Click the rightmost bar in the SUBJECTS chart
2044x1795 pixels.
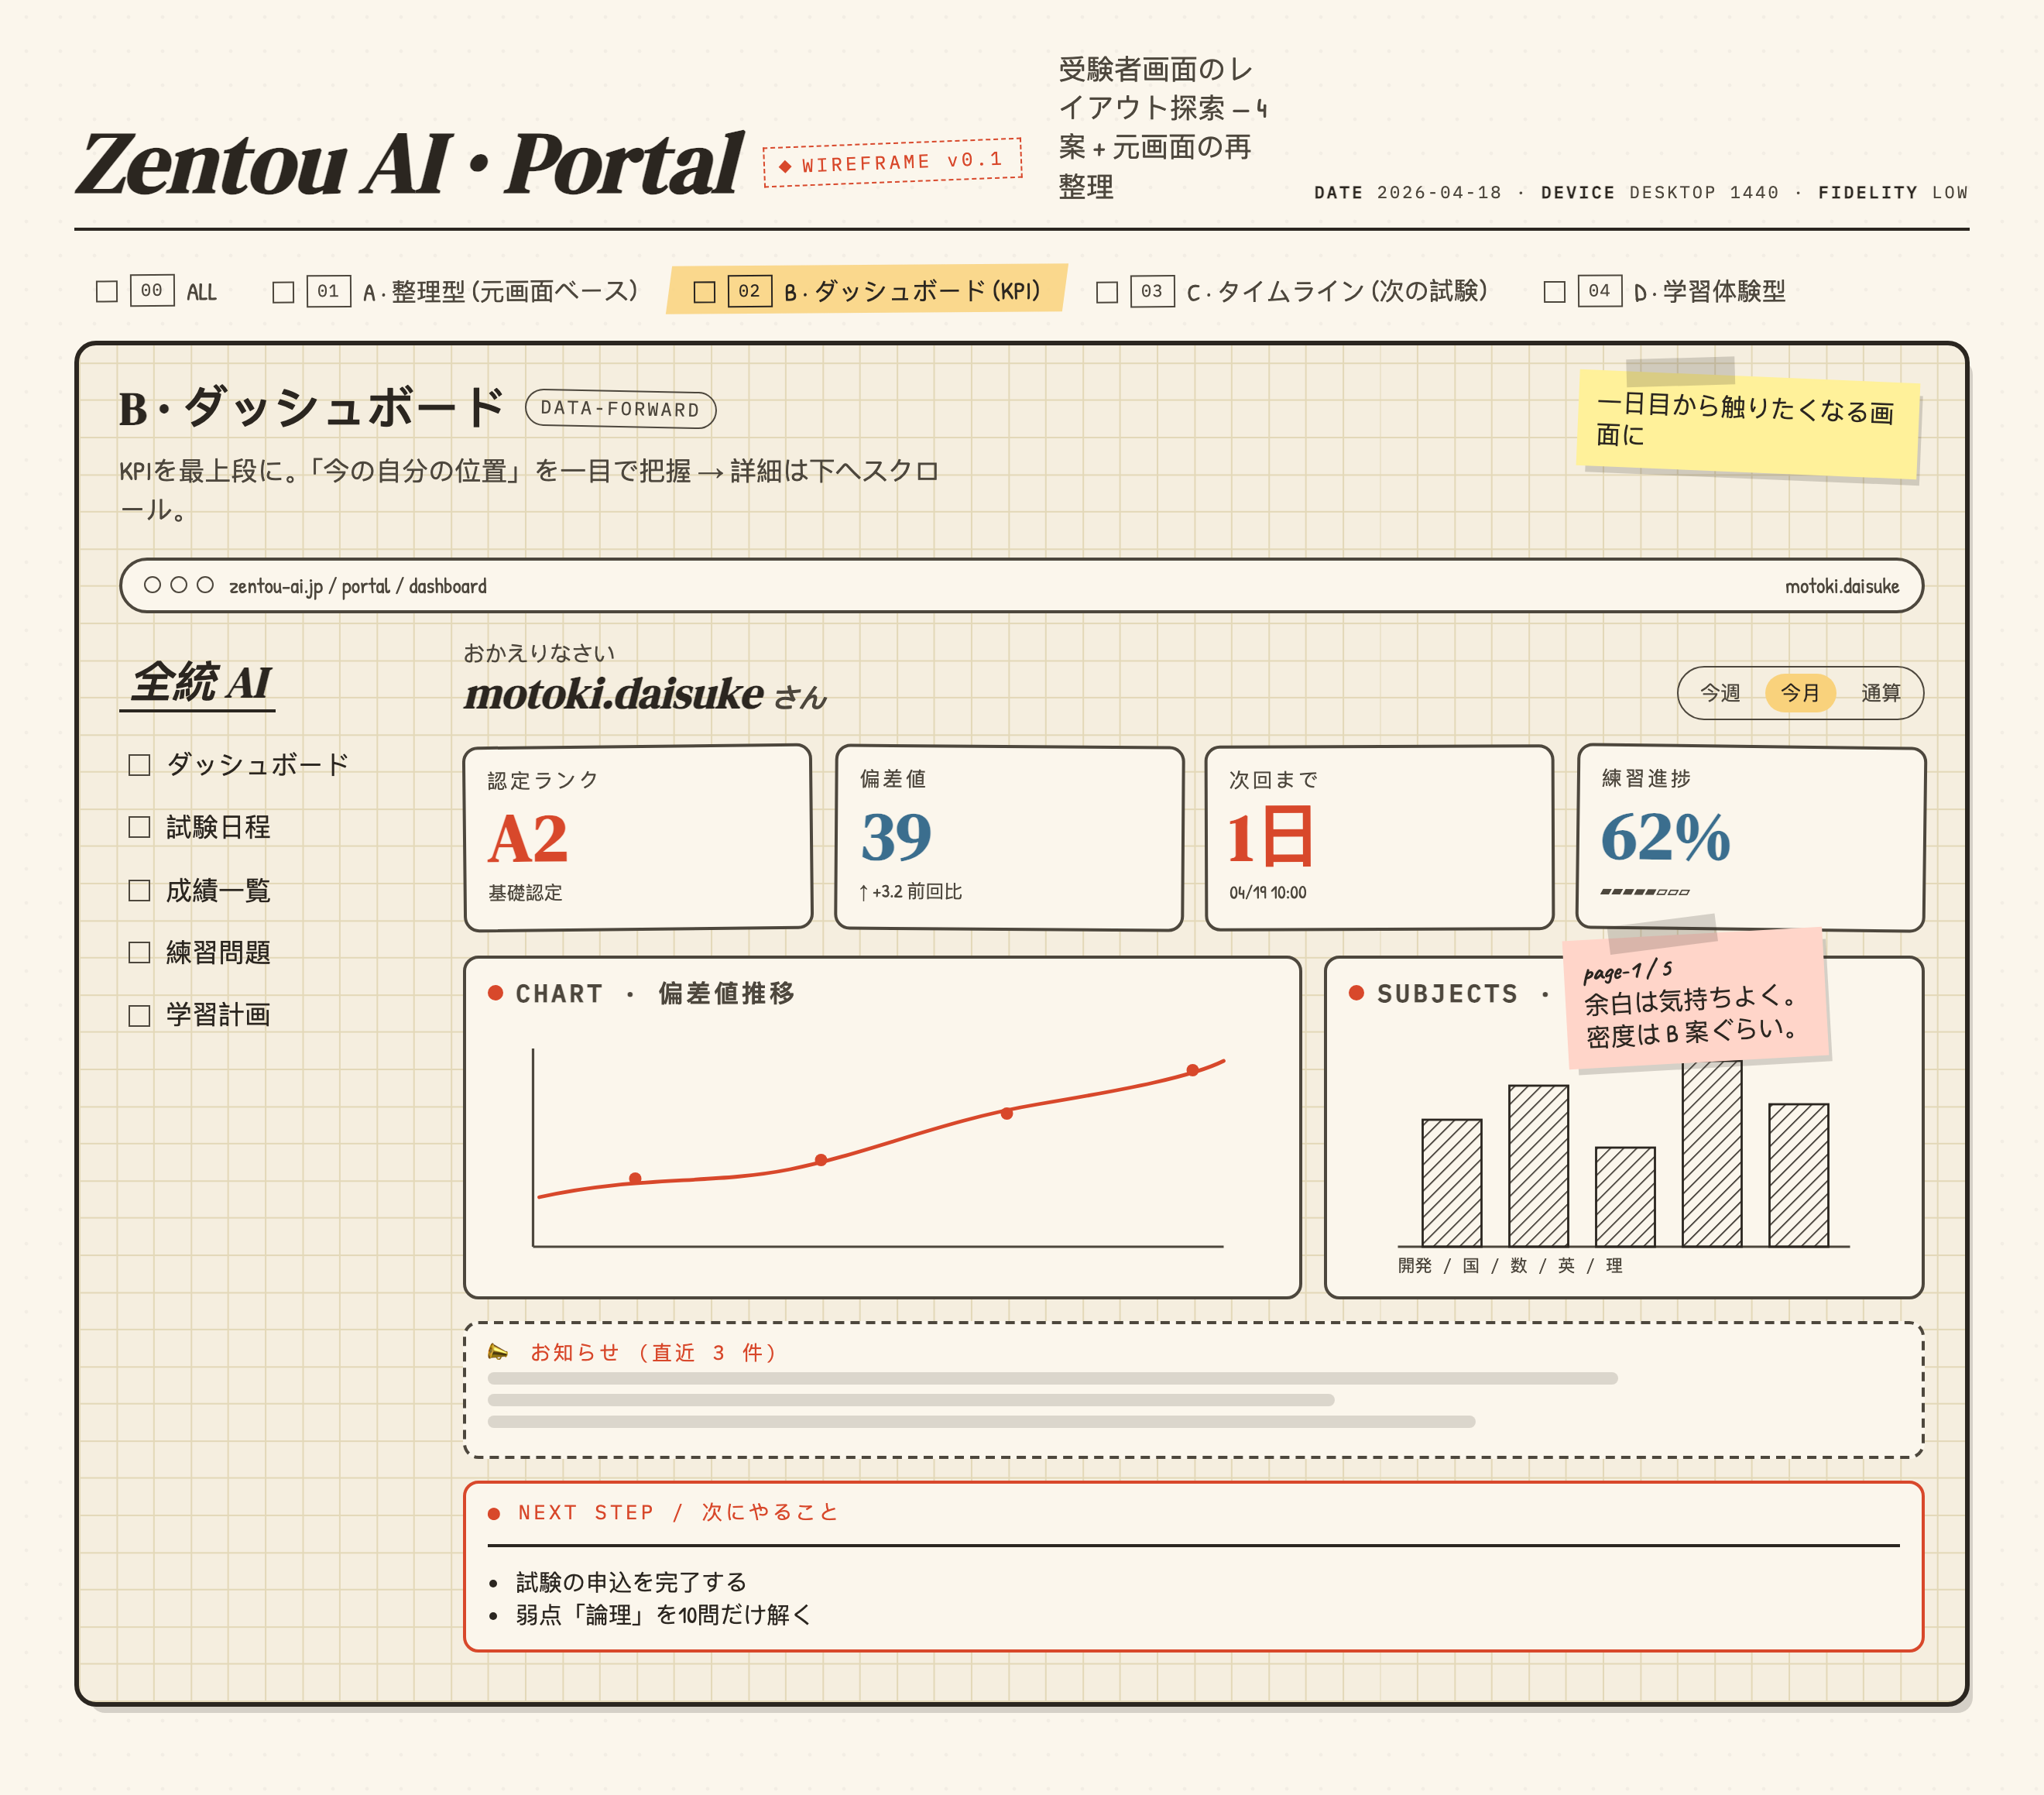[1799, 1175]
